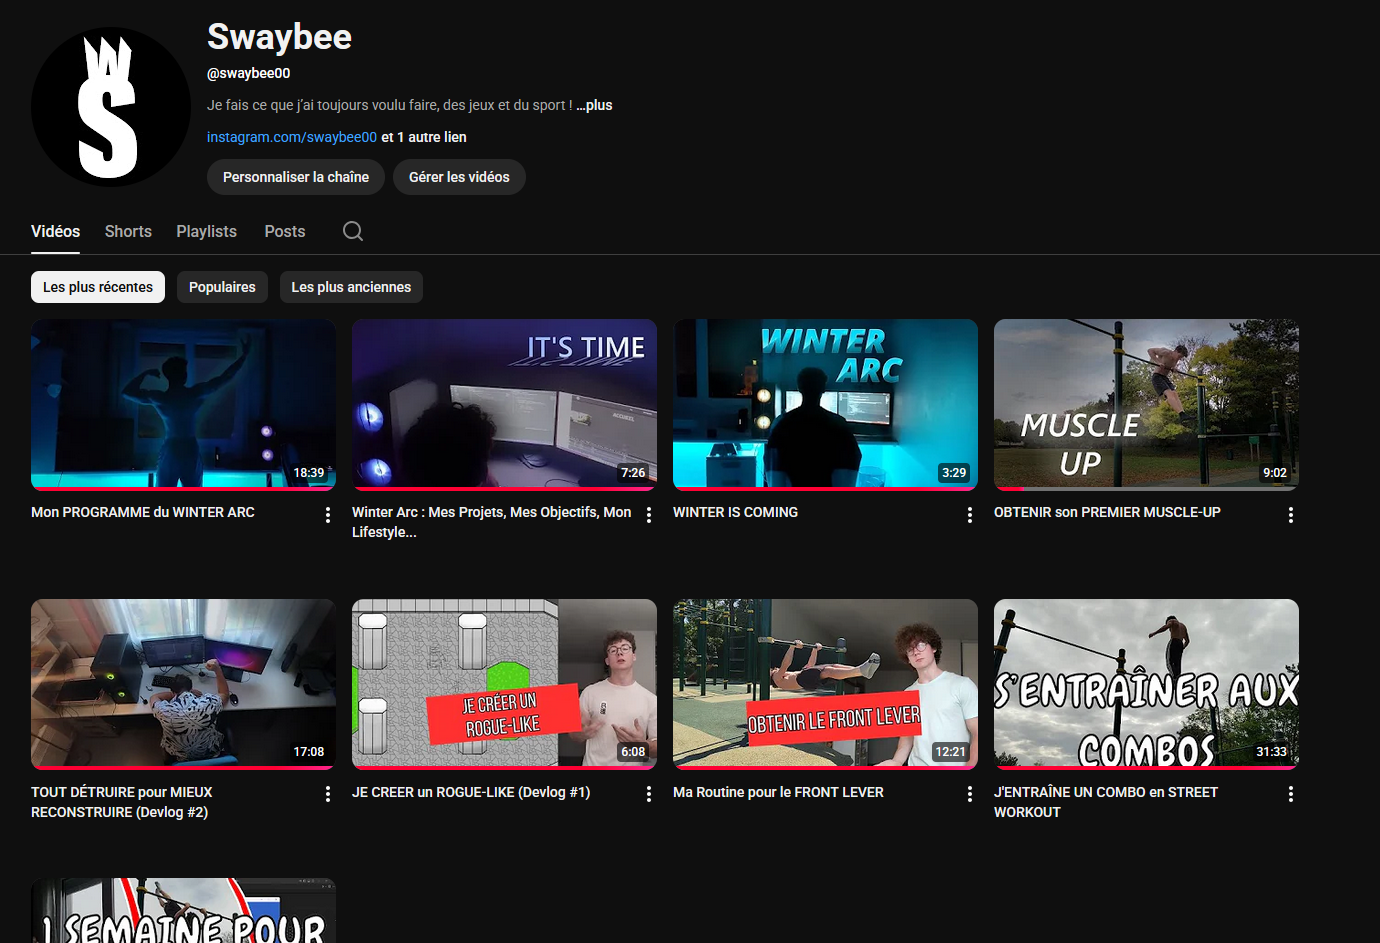Open three-dot menu for WINTER IS COMING video
Image resolution: width=1380 pixels, height=943 pixels.
tap(970, 515)
